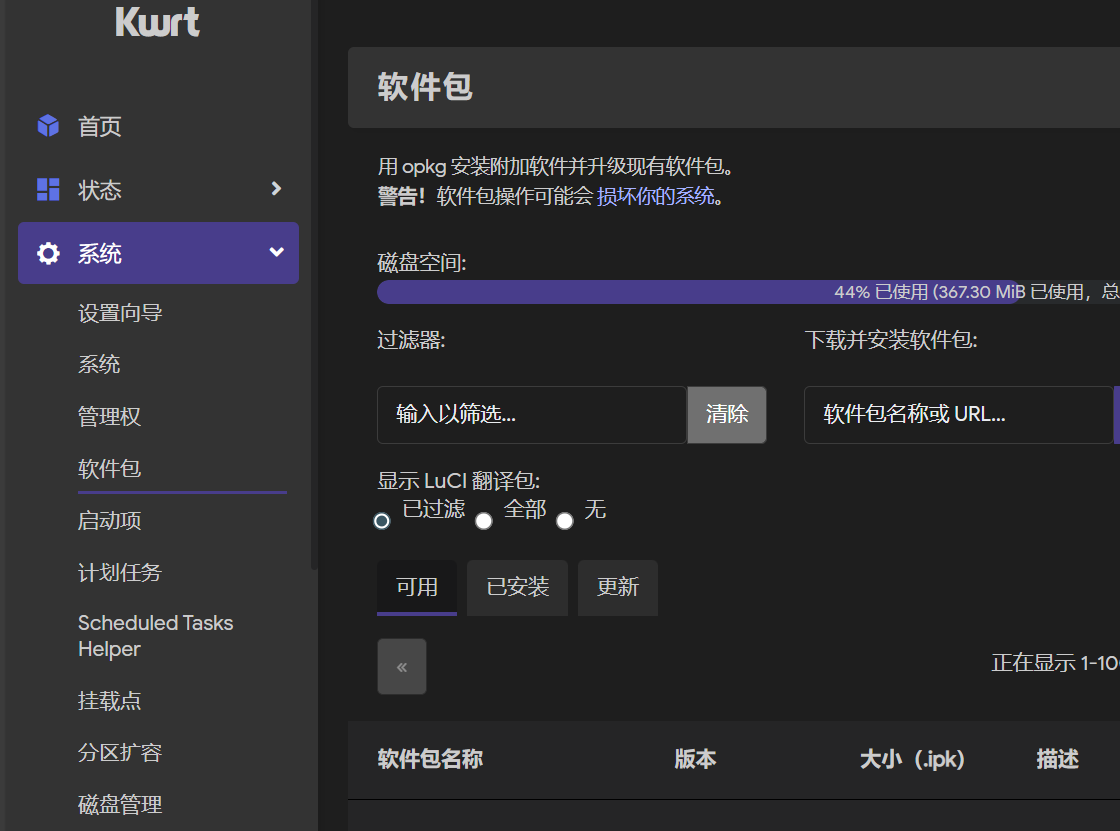
Task: Open Scheduled Tasks Helper entry
Action: point(156,636)
